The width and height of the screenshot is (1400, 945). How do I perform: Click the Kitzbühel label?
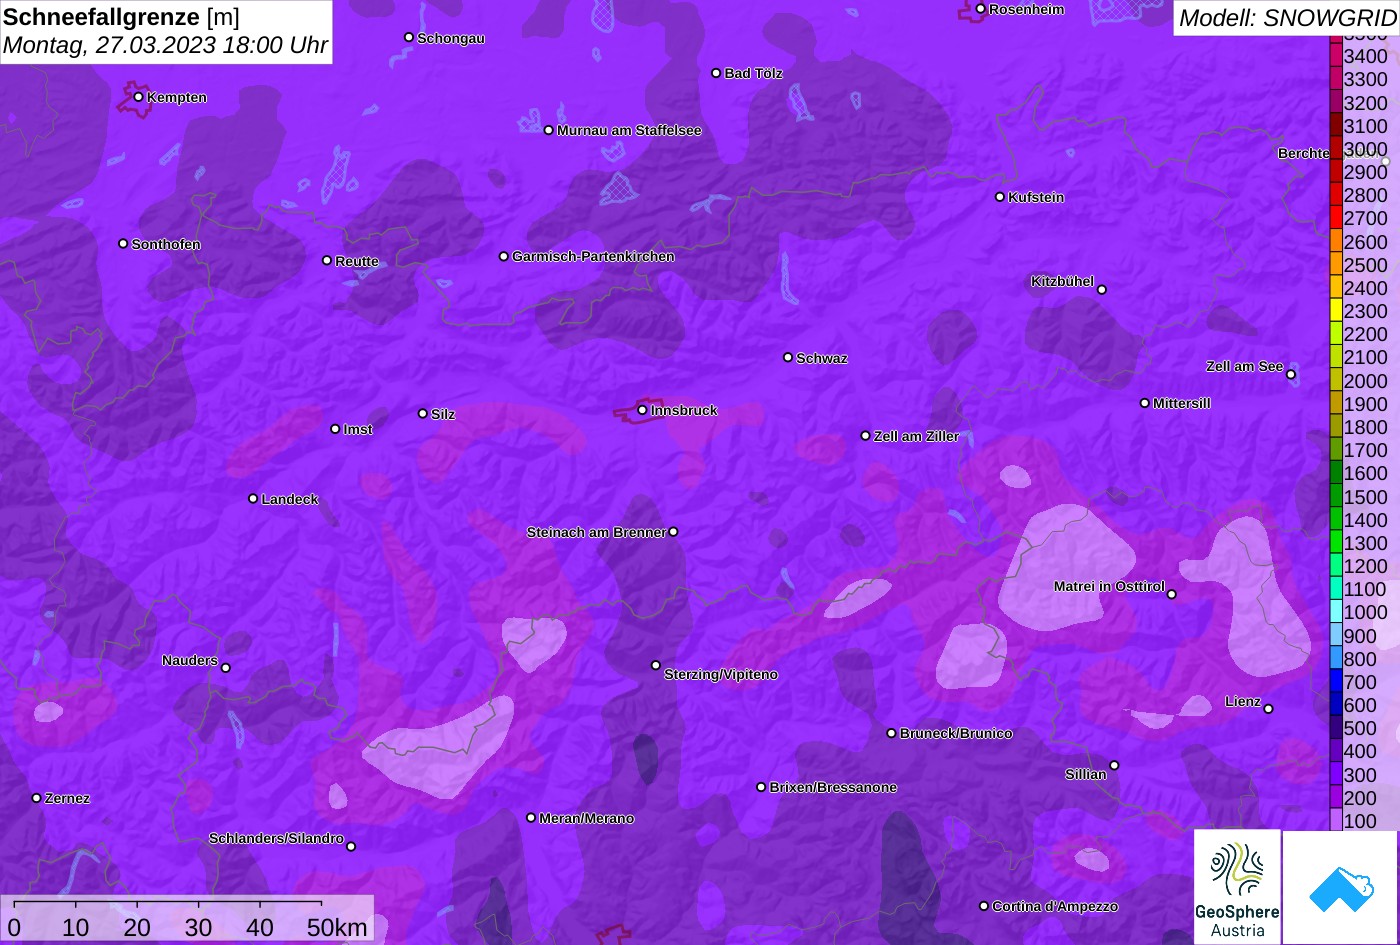pos(1062,281)
